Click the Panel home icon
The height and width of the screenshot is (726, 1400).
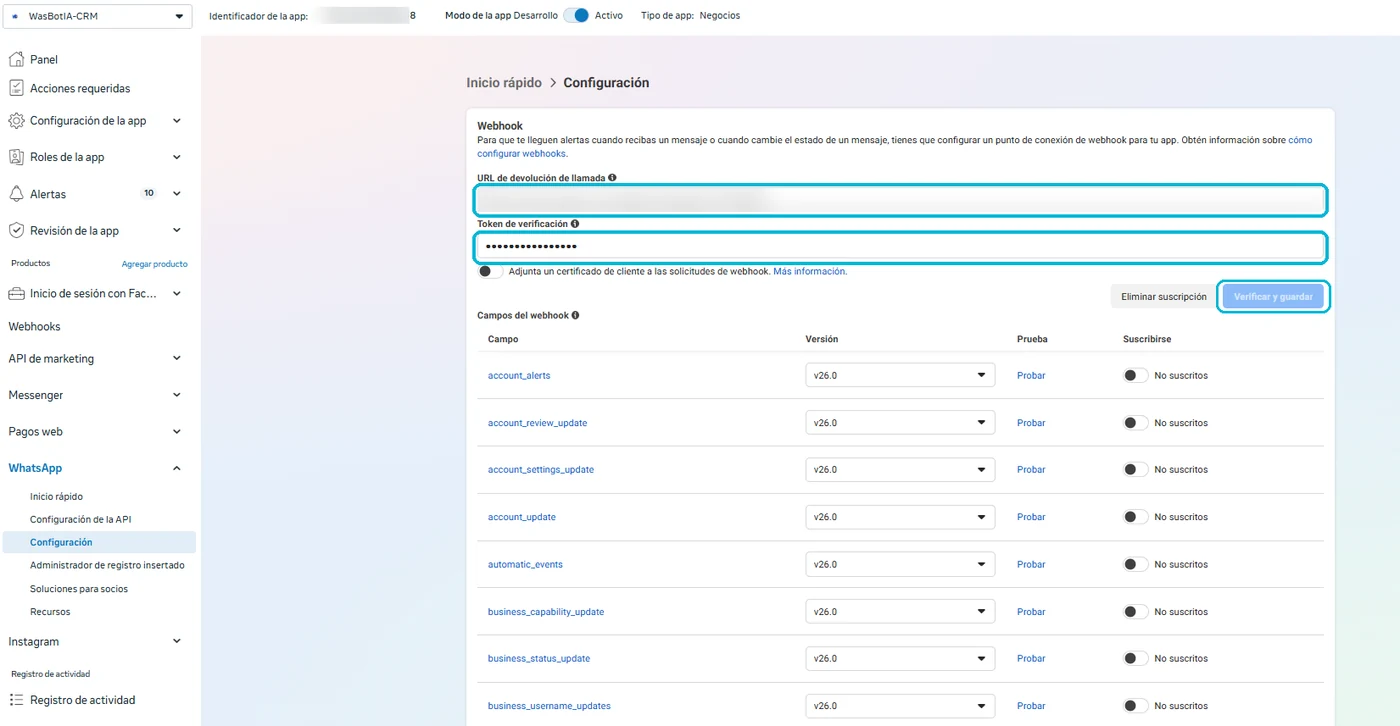16,59
